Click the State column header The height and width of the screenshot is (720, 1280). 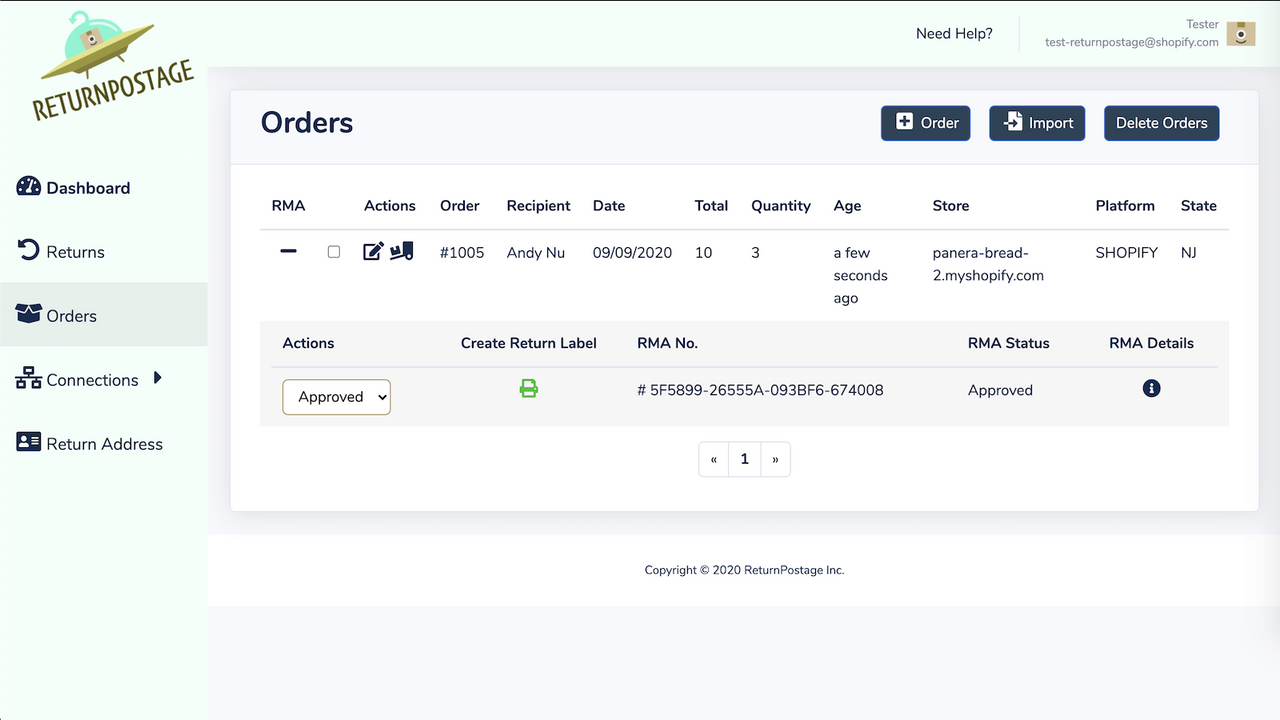pyautogui.click(x=1198, y=205)
